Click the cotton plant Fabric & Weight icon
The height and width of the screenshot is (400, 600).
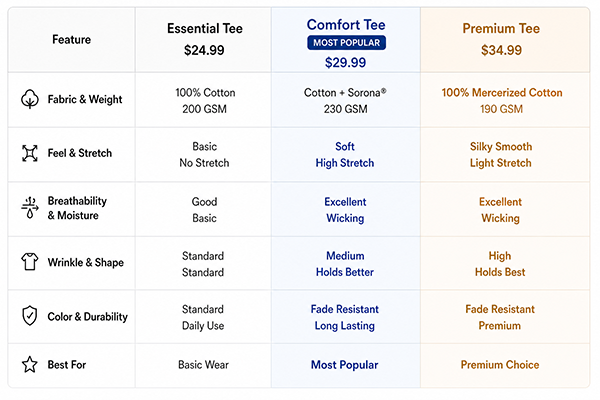click(x=29, y=99)
